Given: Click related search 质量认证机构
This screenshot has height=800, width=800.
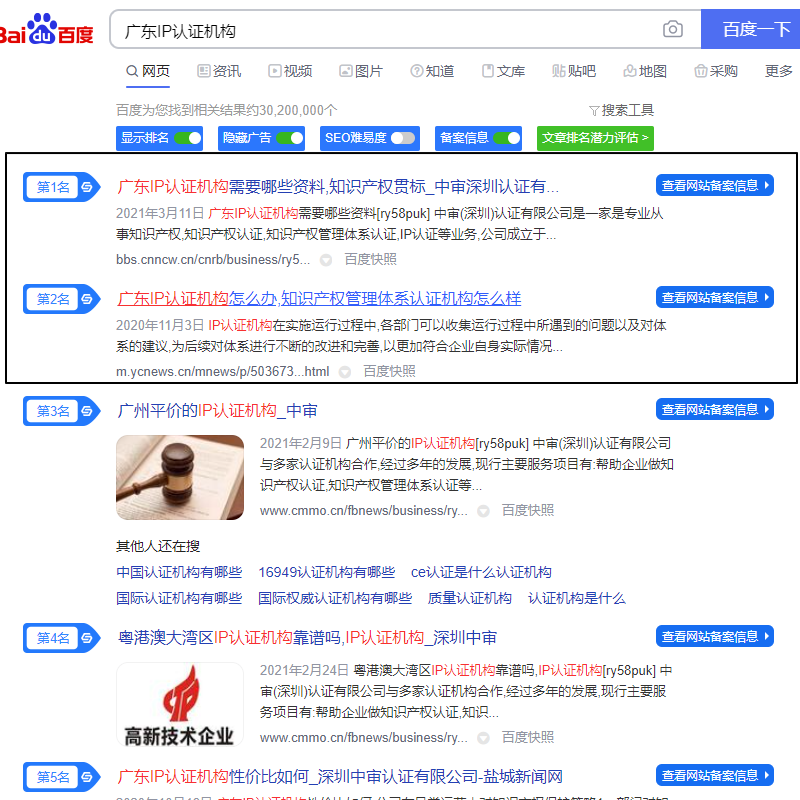Looking at the screenshot, I should pos(469,598).
